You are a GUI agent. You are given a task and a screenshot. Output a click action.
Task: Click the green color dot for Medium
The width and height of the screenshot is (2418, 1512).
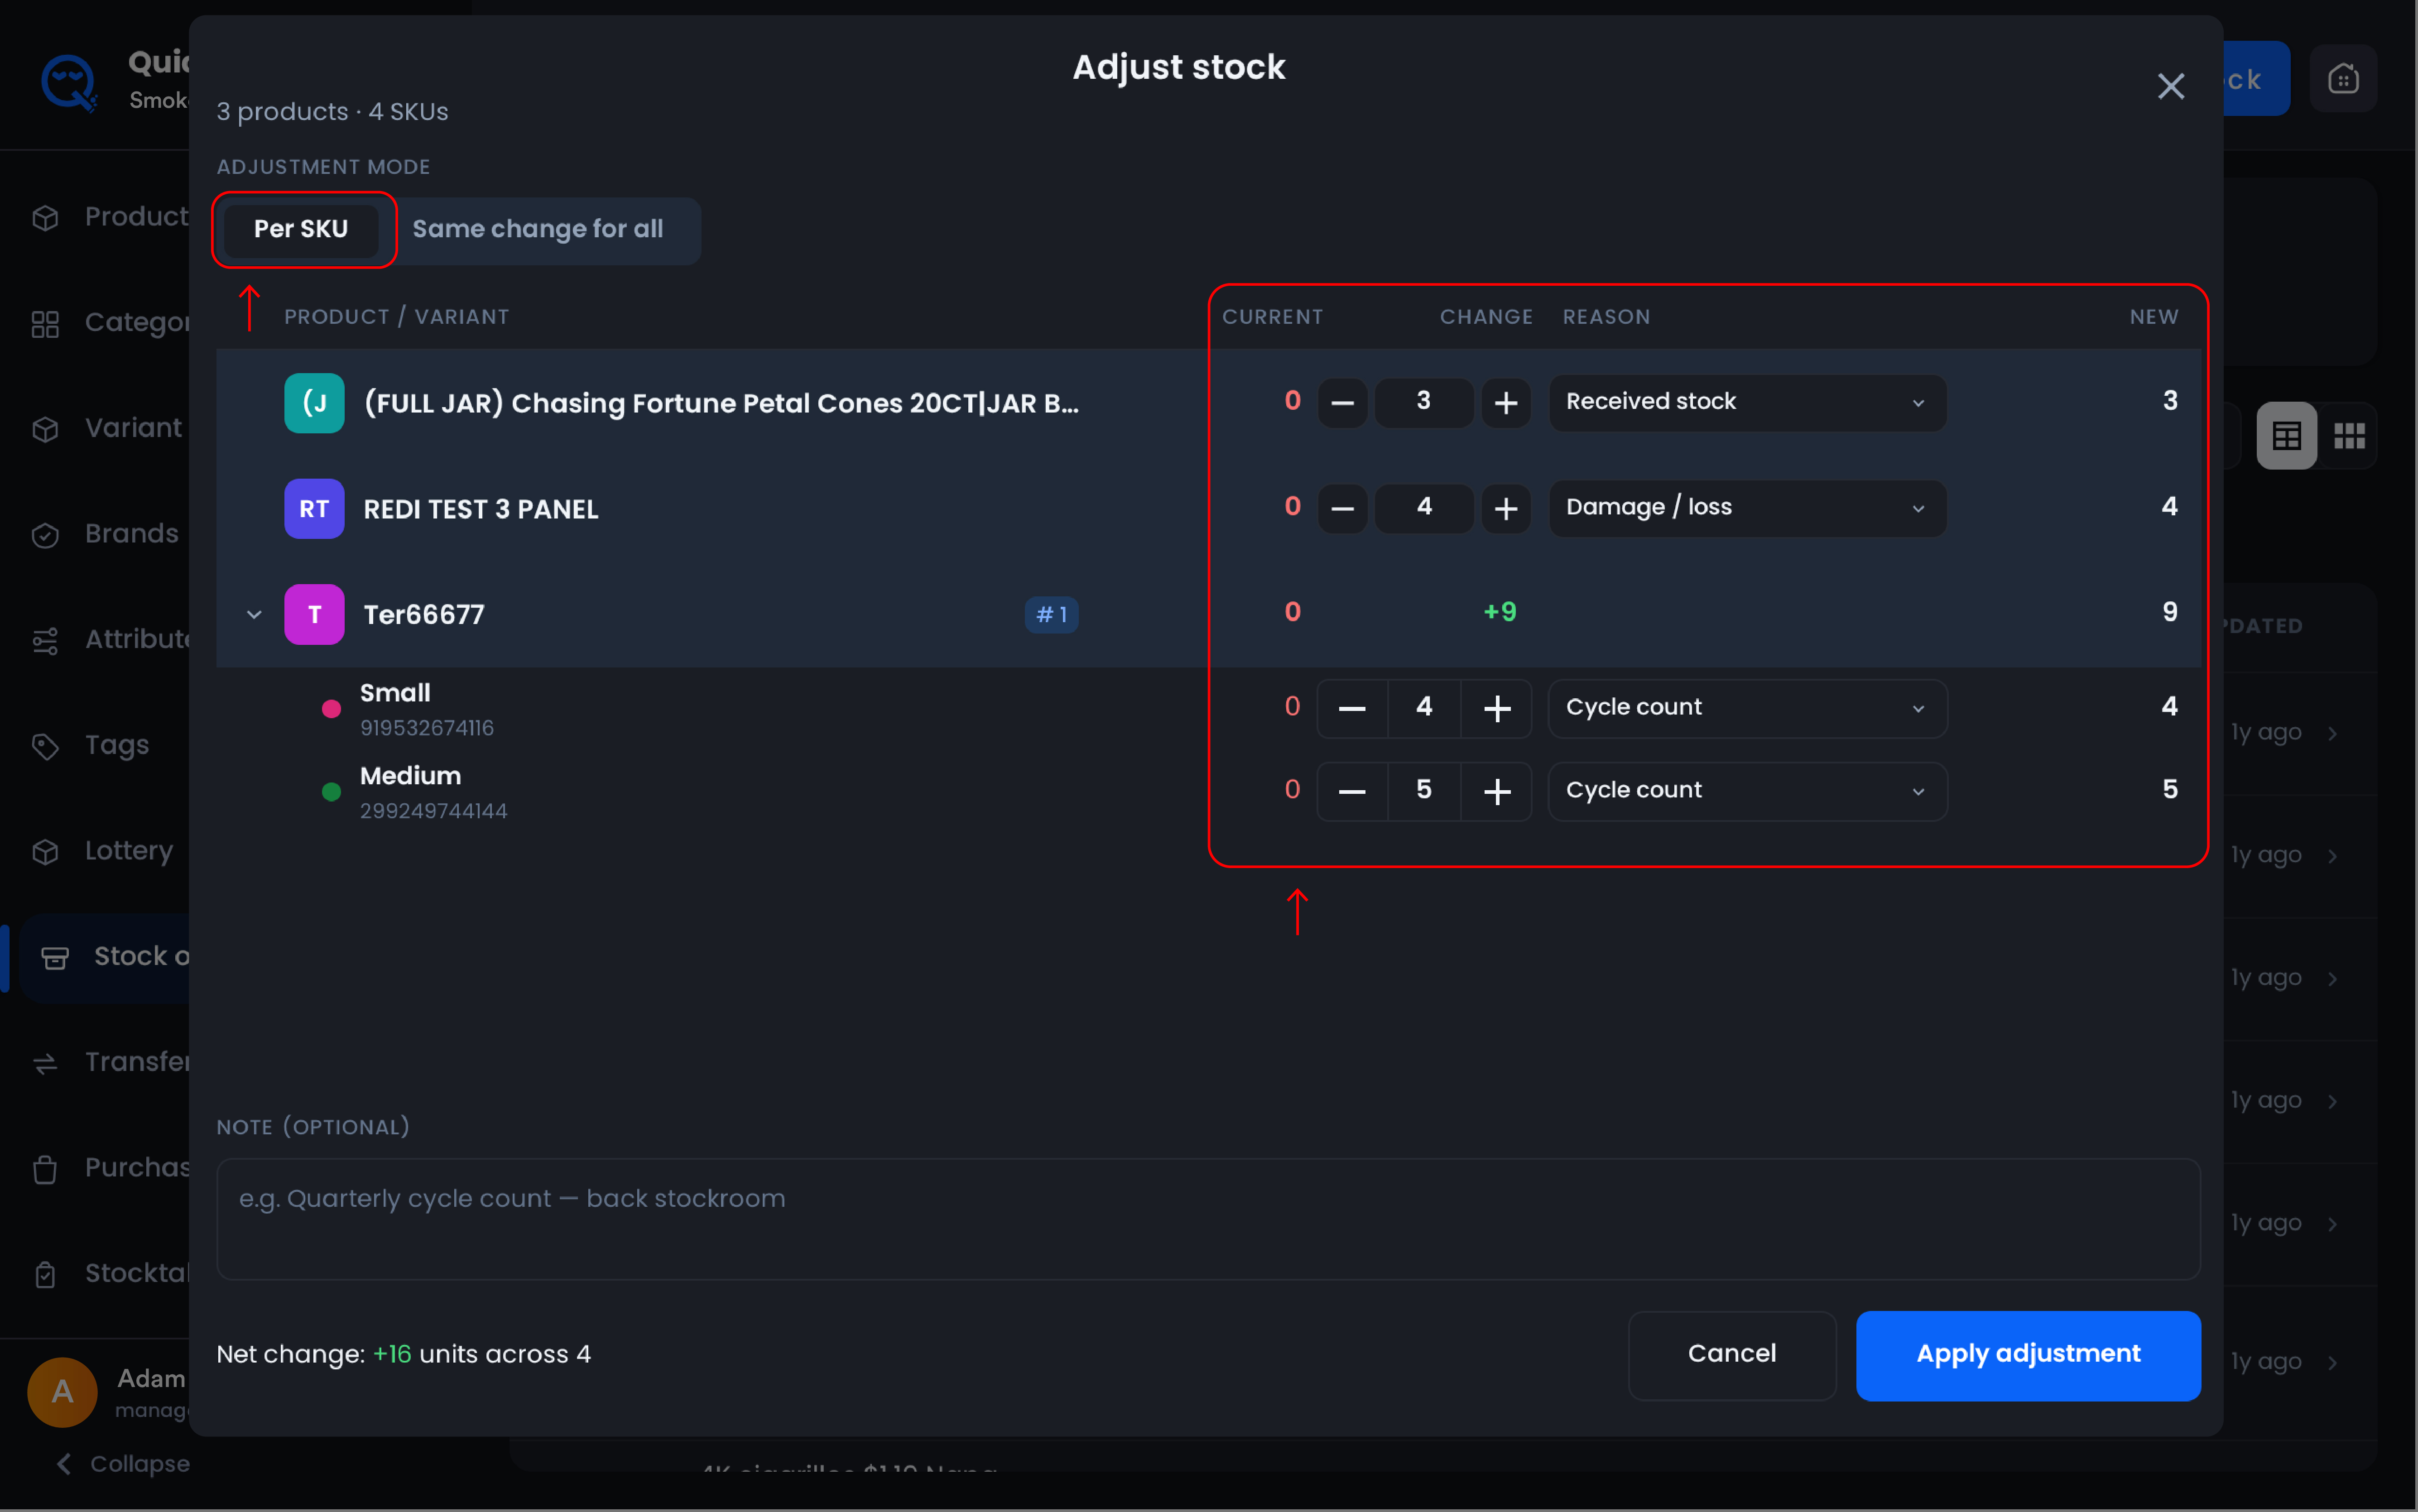(x=331, y=792)
